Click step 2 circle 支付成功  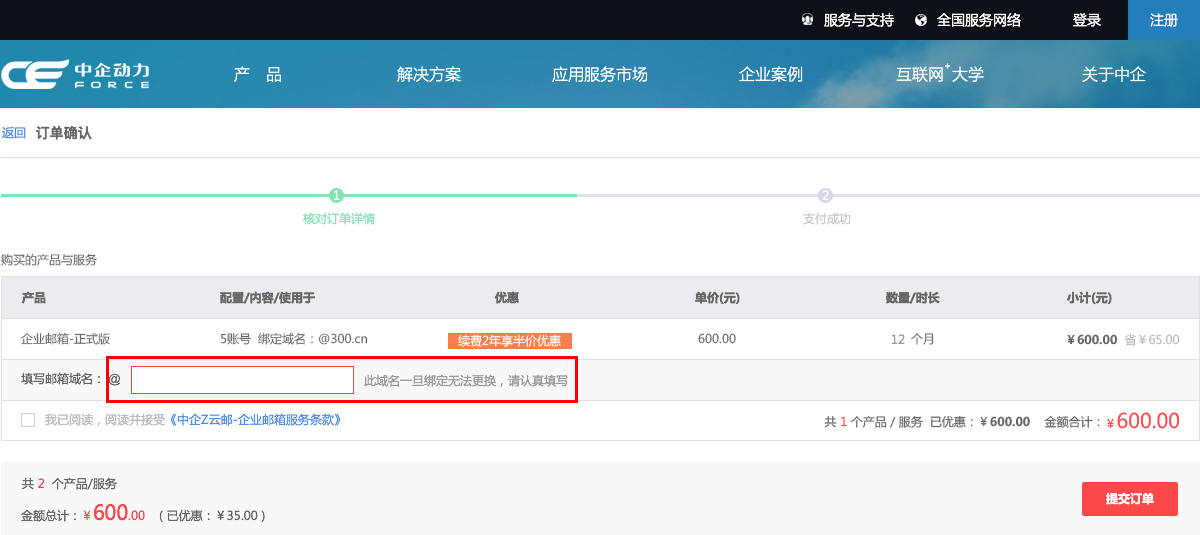[825, 195]
